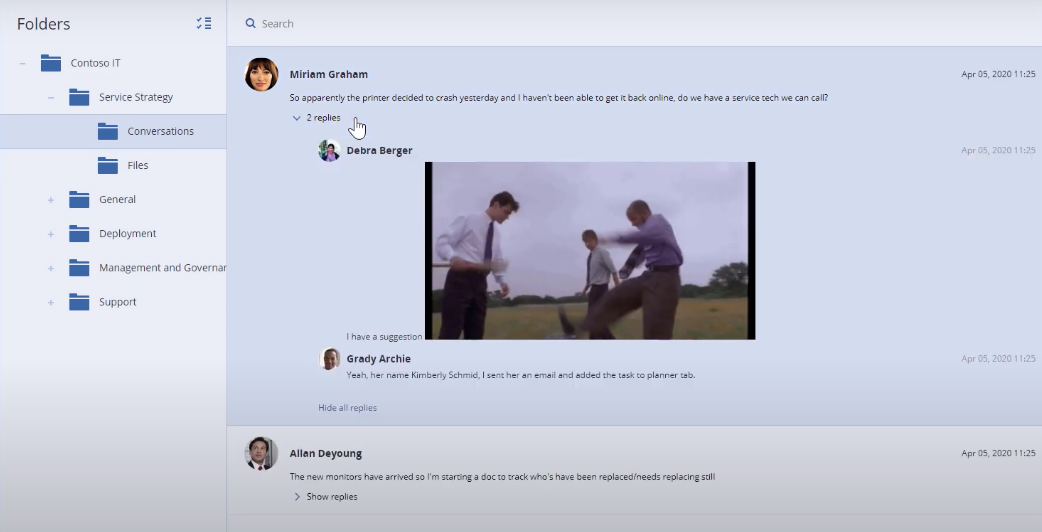Click the Conversations folder icon
The width and height of the screenshot is (1042, 532).
(108, 132)
